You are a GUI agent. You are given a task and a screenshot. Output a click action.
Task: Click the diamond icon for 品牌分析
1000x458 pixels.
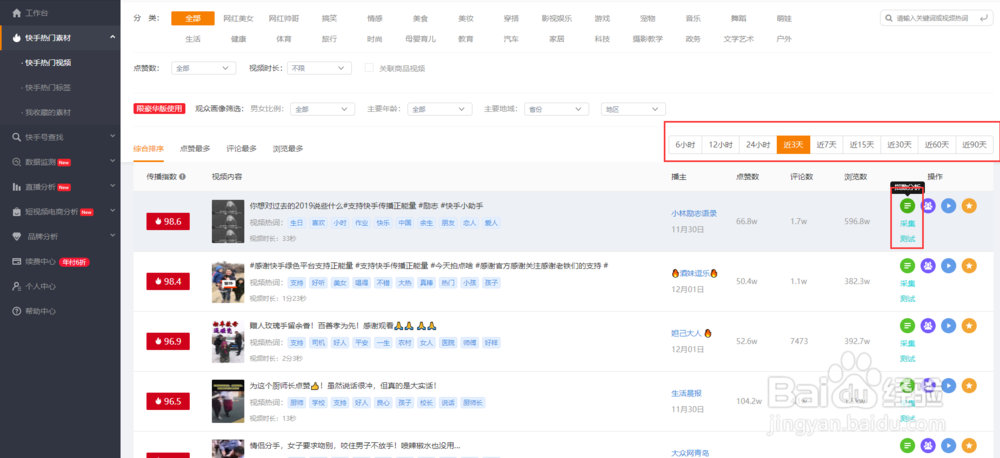[17, 237]
